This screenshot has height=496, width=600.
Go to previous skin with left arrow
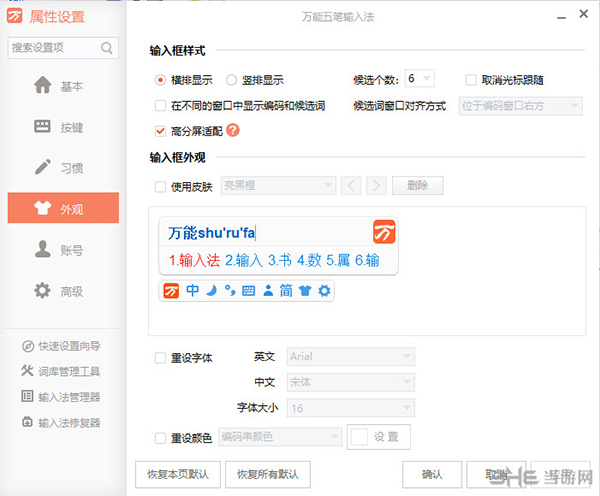click(x=351, y=186)
